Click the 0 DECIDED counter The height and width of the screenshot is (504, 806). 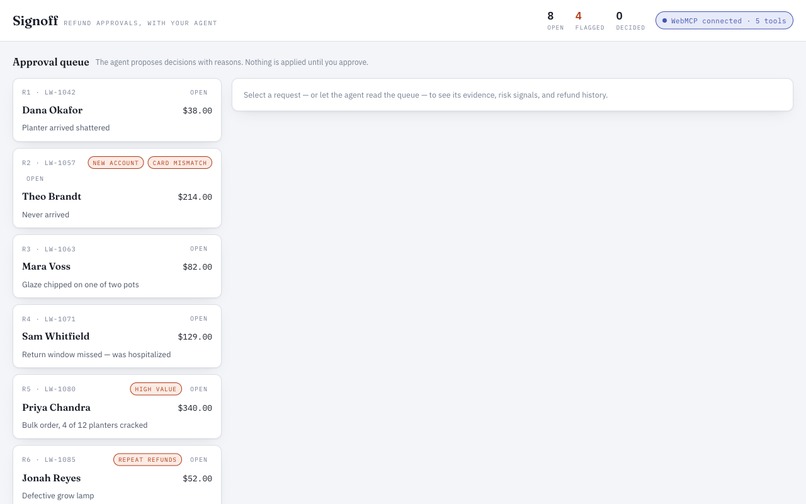pyautogui.click(x=630, y=21)
